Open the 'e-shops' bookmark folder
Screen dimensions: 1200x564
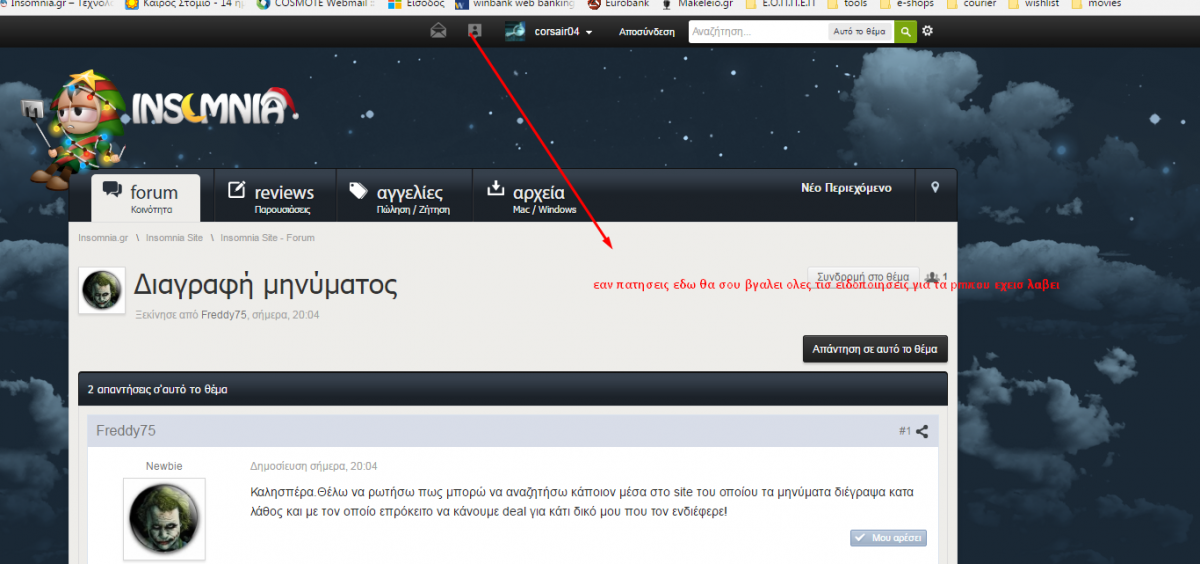pyautogui.click(x=905, y=4)
